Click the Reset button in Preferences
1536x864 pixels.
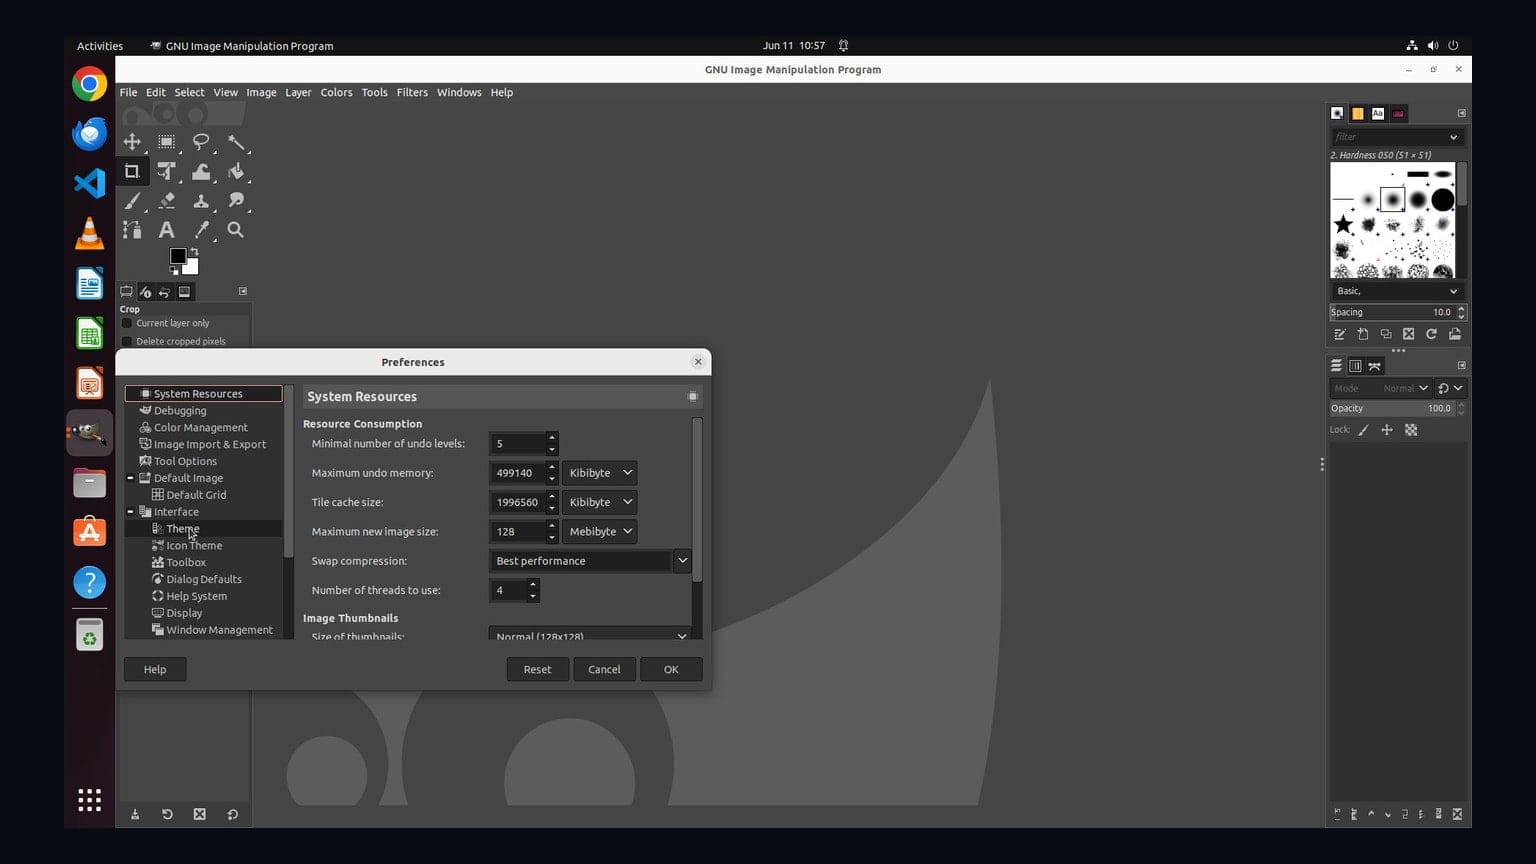point(537,669)
